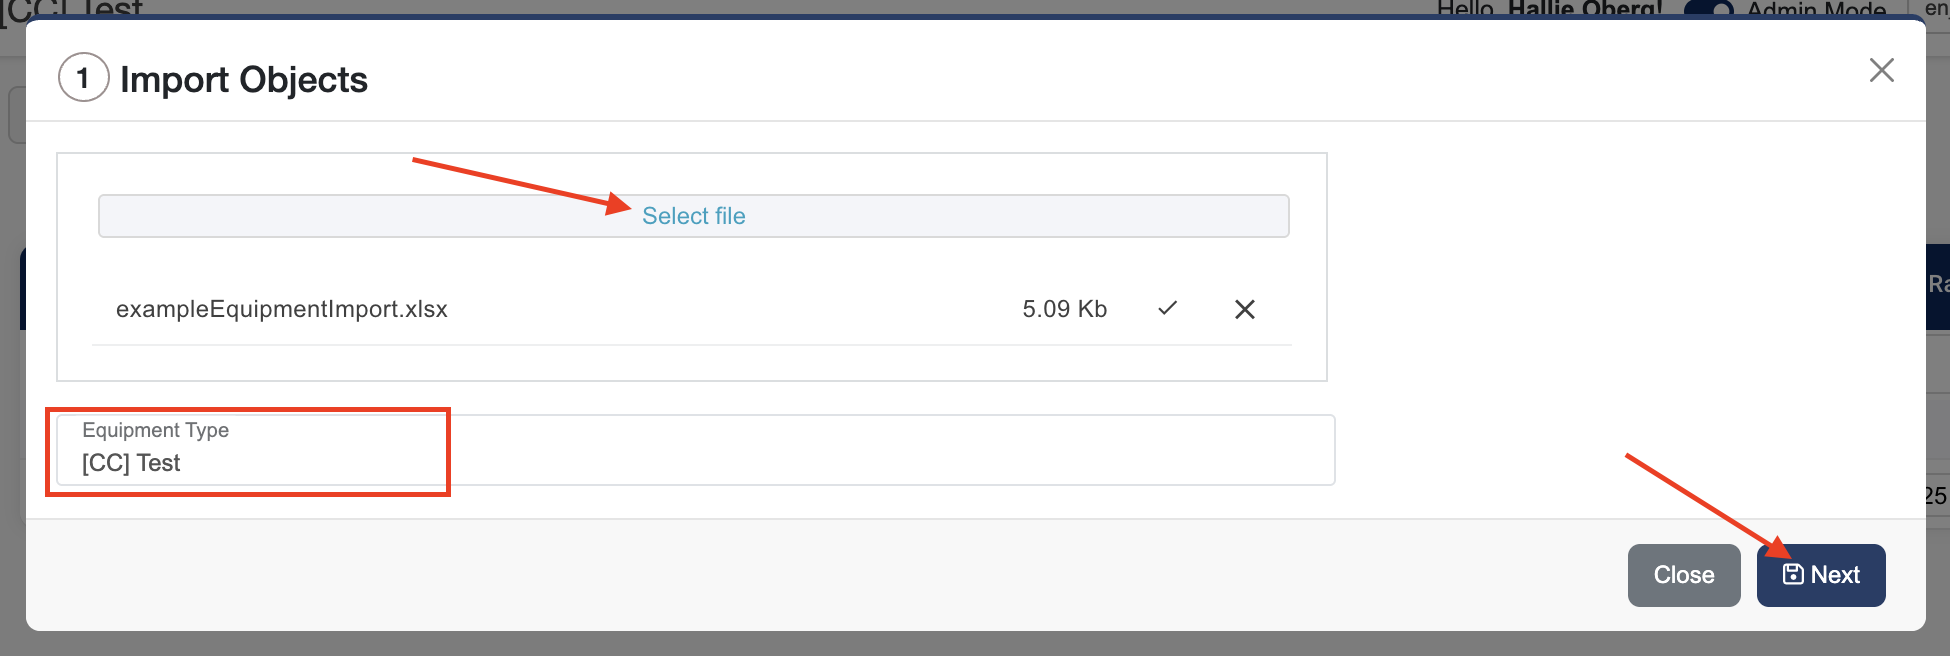Click Select file to choose a spreadsheet
This screenshot has height=656, width=1950.
693,215
